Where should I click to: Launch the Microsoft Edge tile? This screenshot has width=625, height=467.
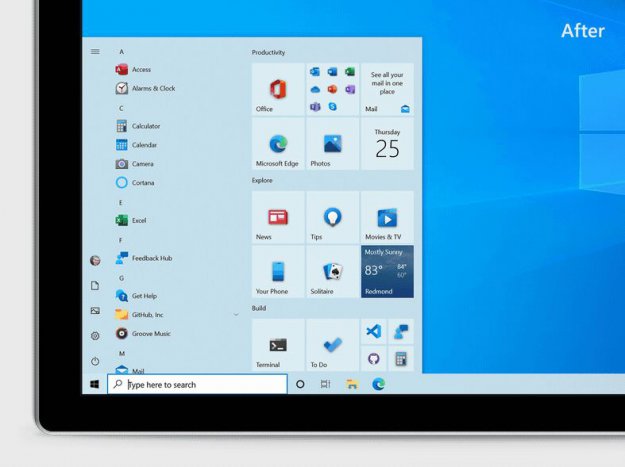pos(278,144)
